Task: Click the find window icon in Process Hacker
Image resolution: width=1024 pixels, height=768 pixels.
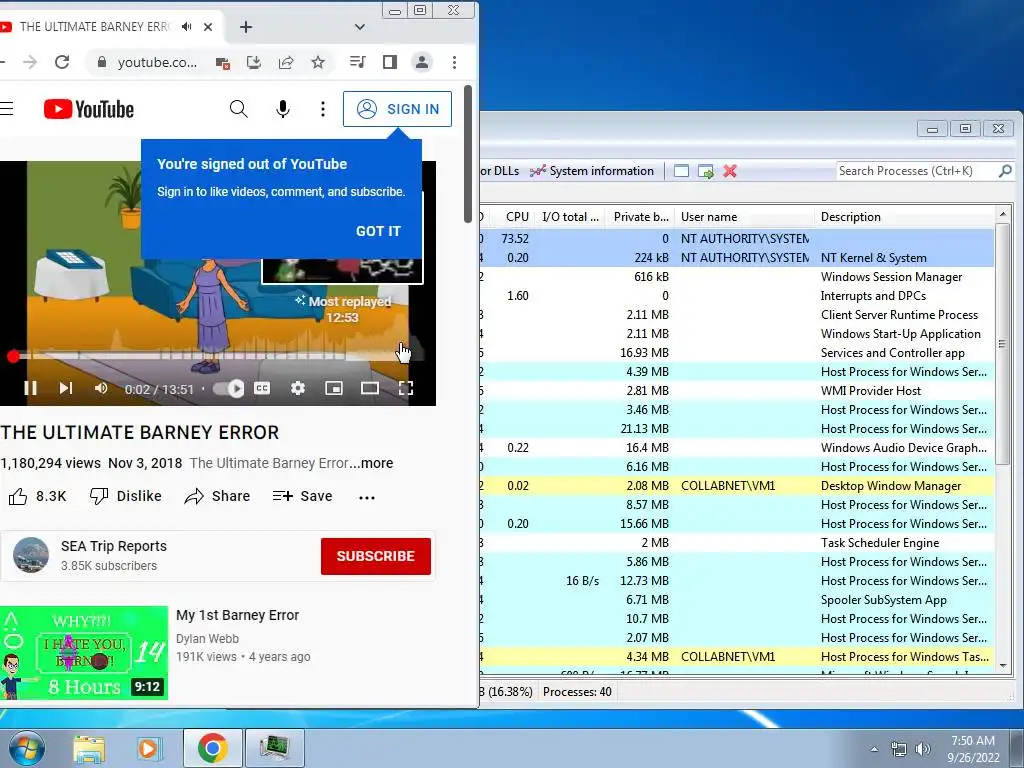Action: point(681,171)
